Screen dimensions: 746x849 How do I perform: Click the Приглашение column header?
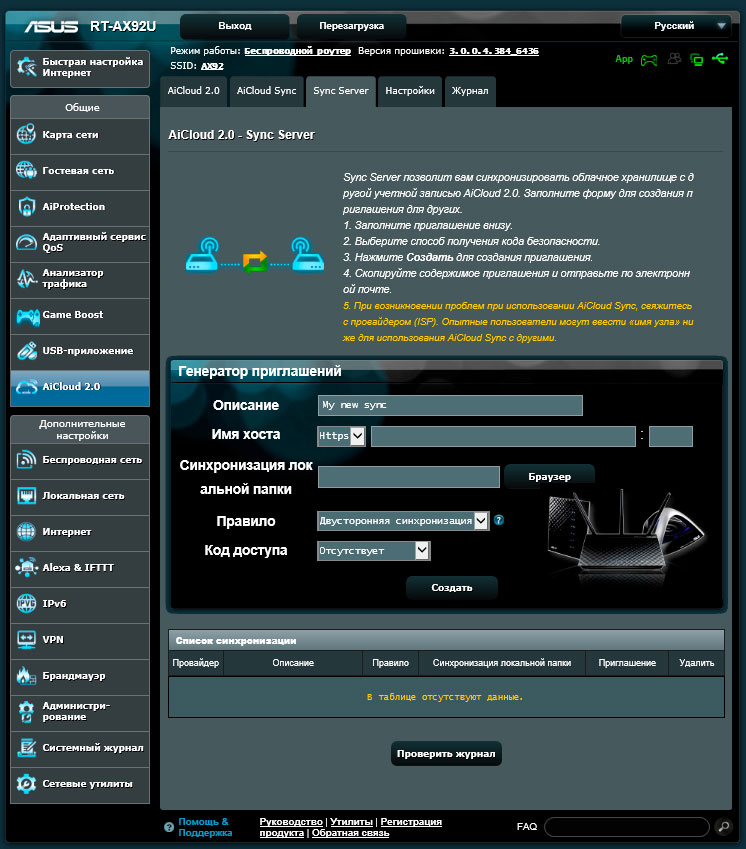click(627, 663)
